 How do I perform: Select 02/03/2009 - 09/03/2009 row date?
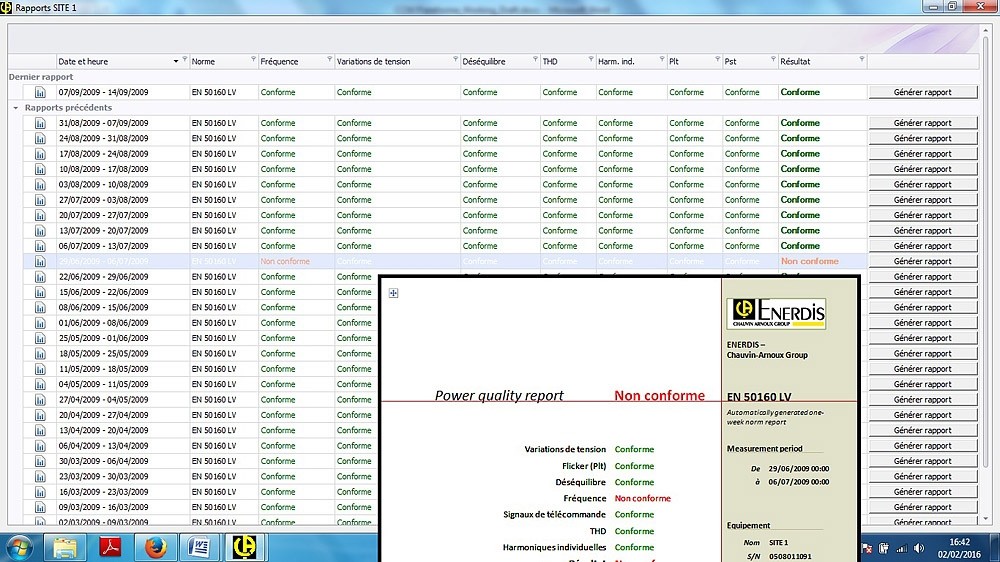103,522
